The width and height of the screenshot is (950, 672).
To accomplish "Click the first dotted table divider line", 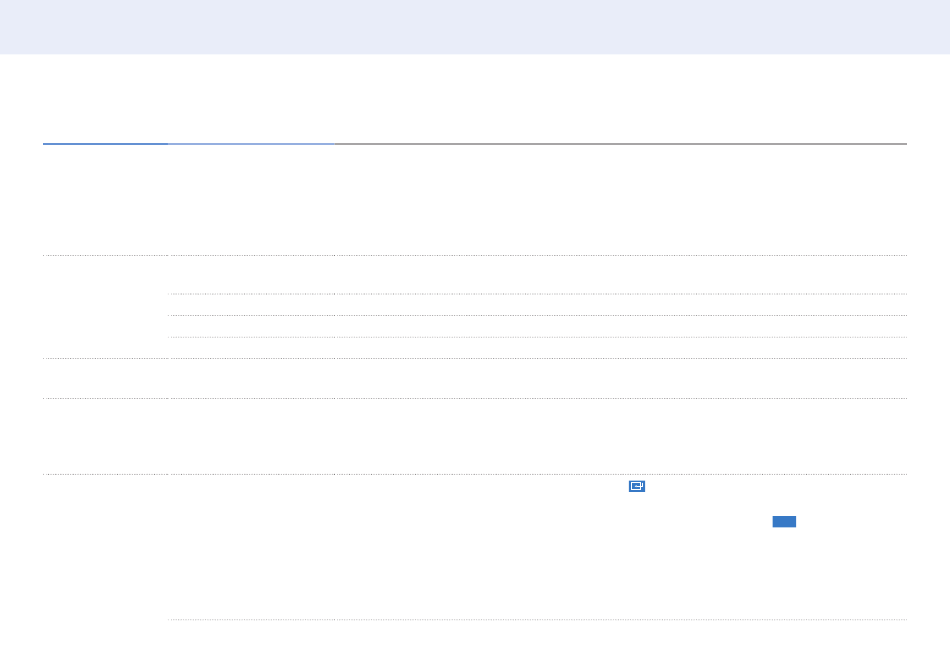I will coord(475,256).
